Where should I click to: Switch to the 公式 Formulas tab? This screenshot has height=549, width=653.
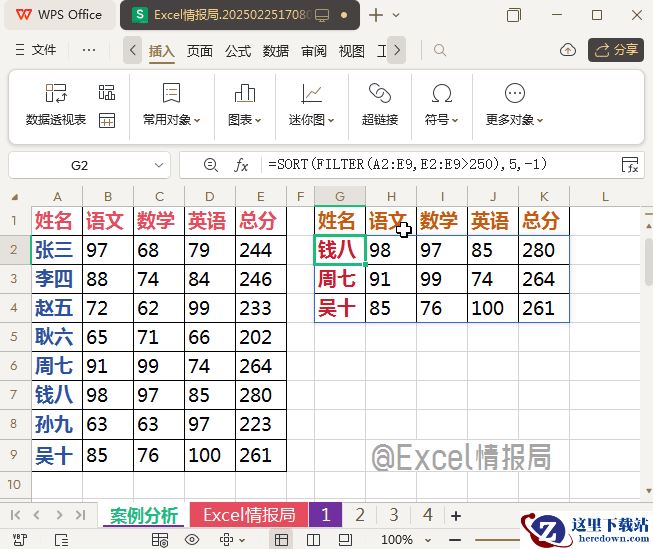click(x=238, y=51)
